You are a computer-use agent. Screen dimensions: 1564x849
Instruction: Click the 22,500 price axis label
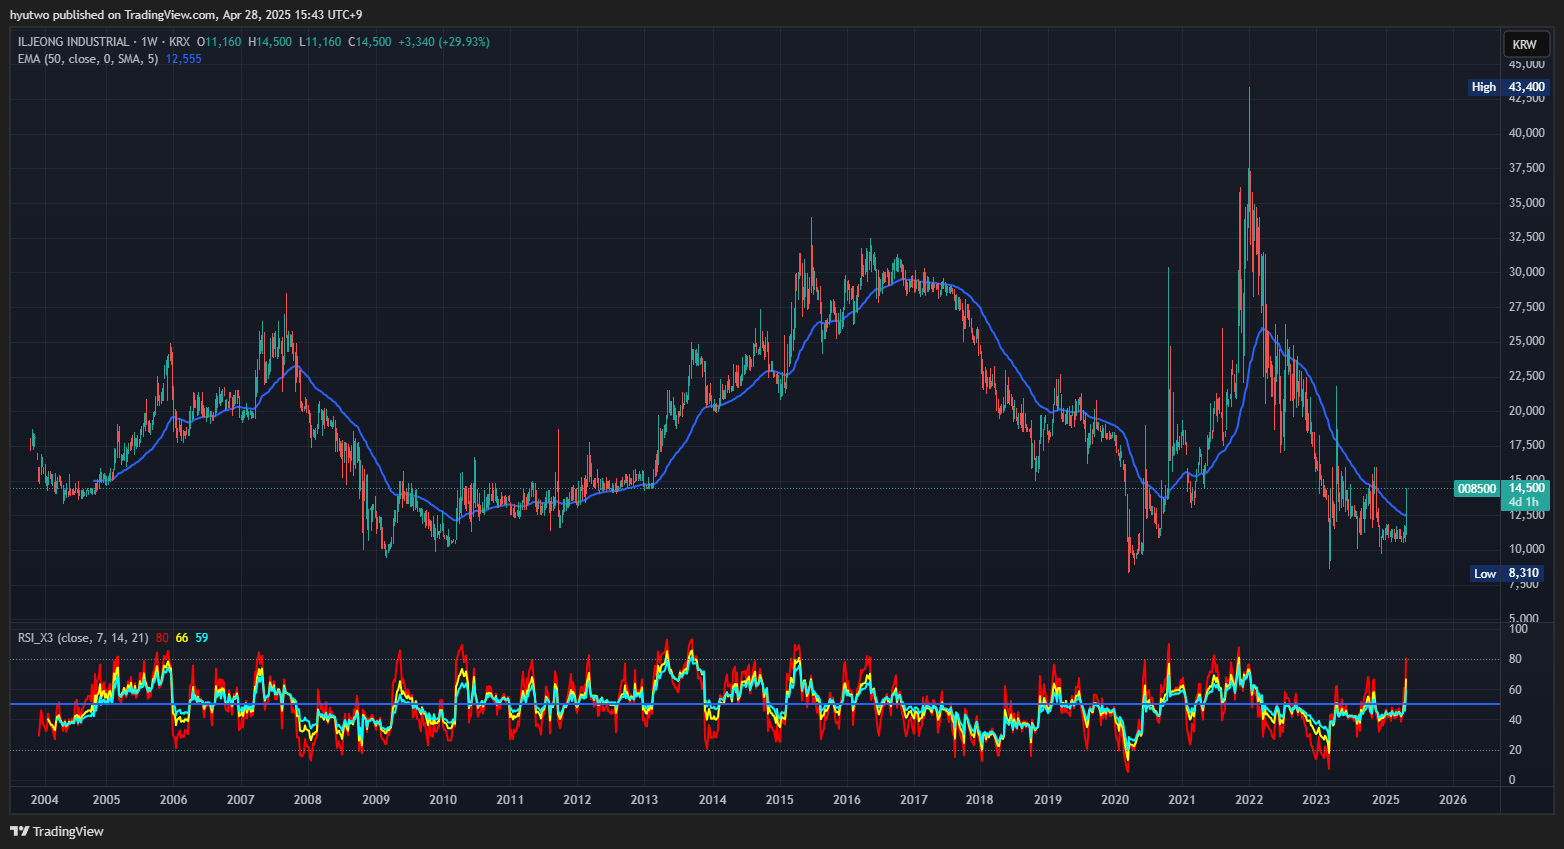(x=1527, y=376)
